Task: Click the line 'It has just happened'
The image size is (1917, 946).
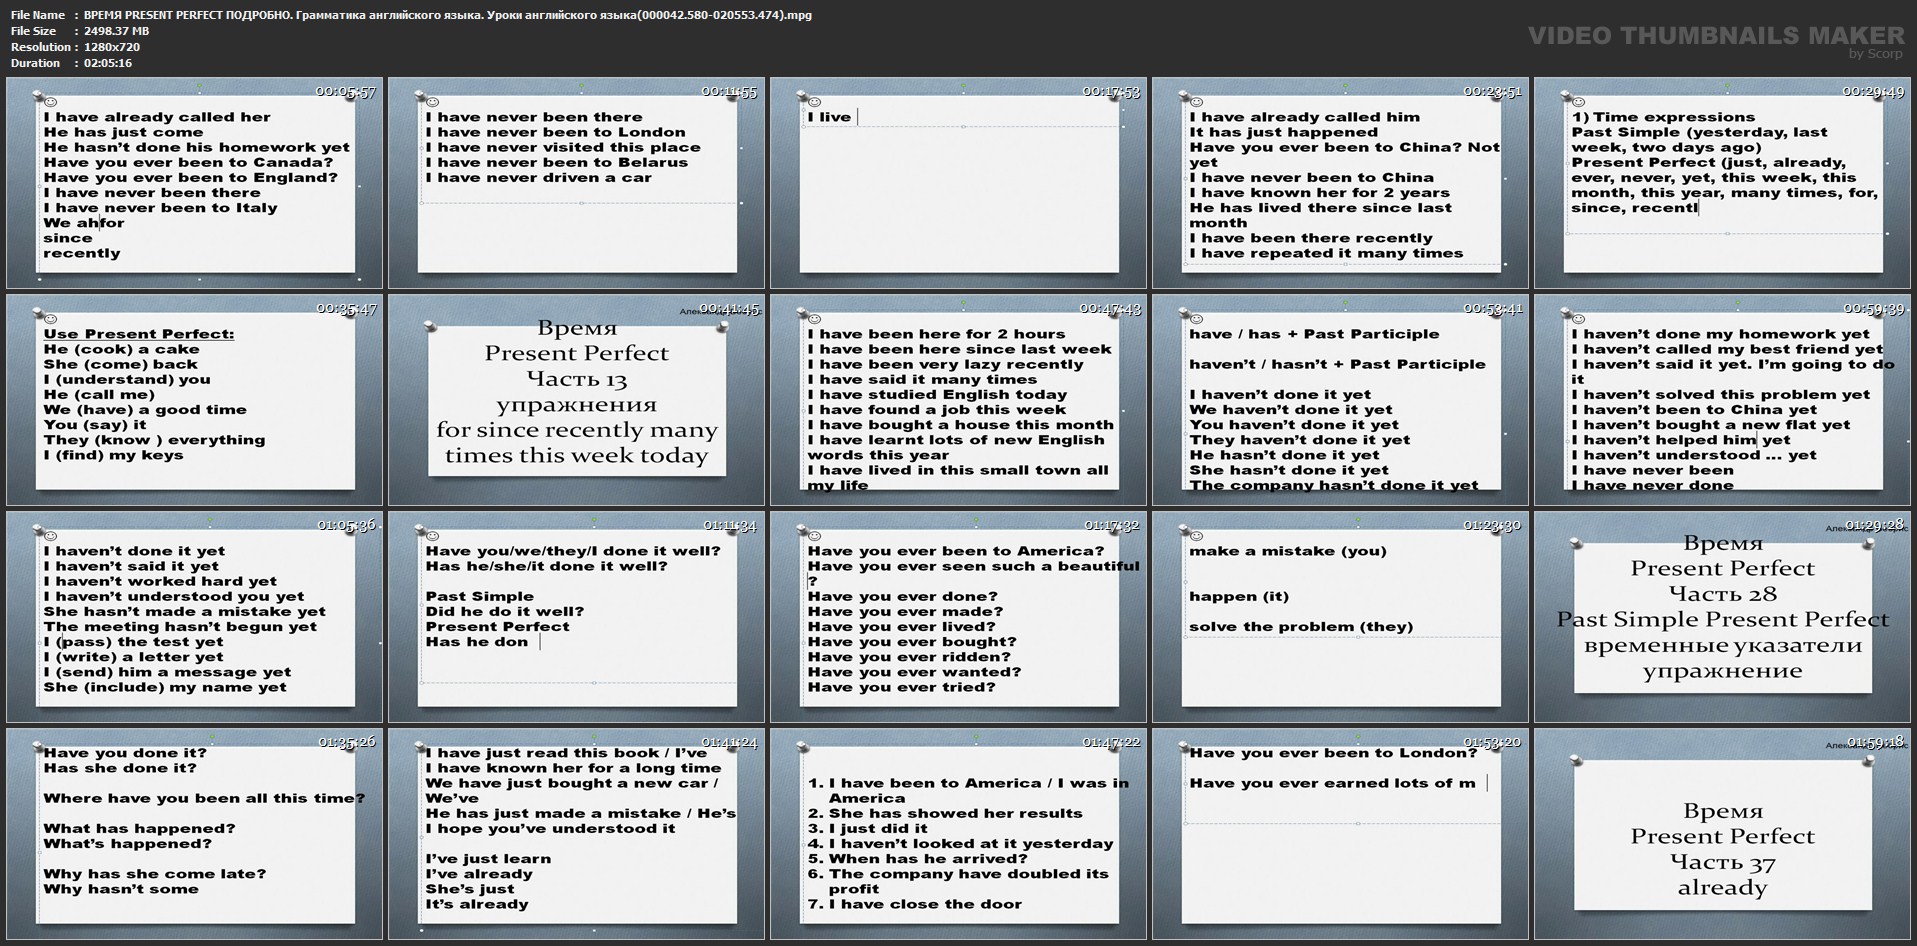Action: pos(1283,132)
